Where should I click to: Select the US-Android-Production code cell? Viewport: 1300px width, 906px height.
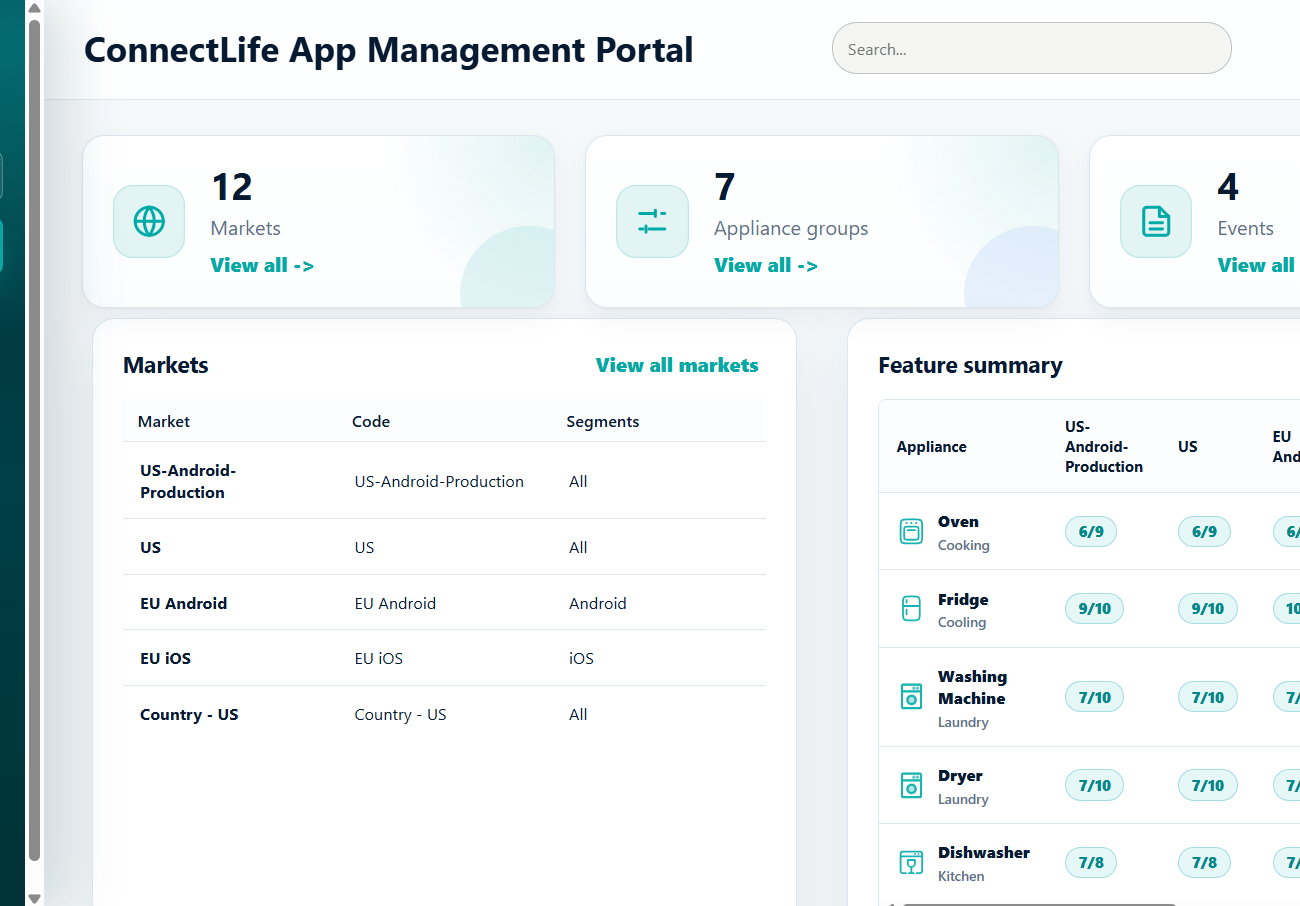(x=439, y=481)
